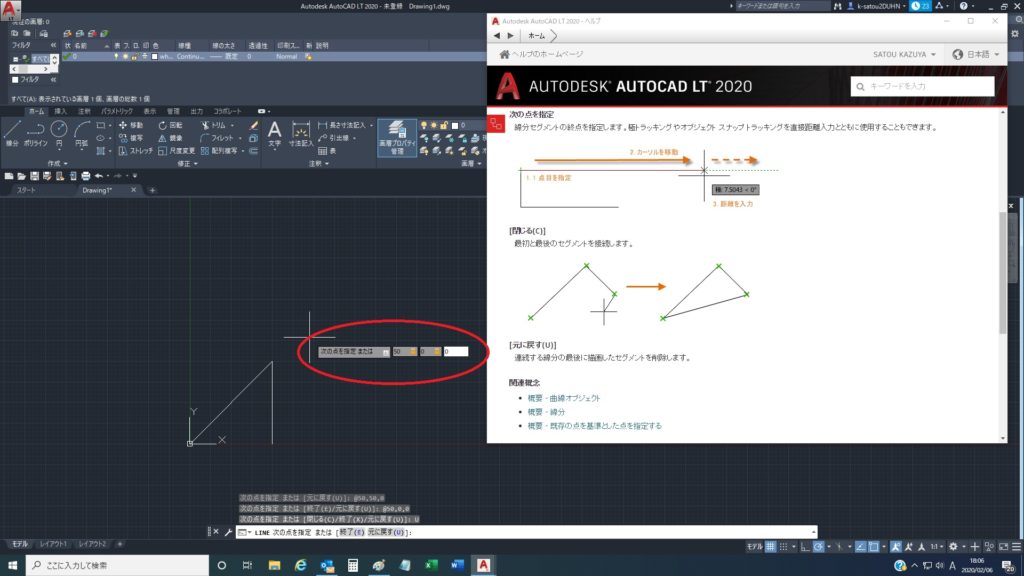1024x576 pixels.
Task: Click the Rotate (回転) tool
Action: (170, 125)
